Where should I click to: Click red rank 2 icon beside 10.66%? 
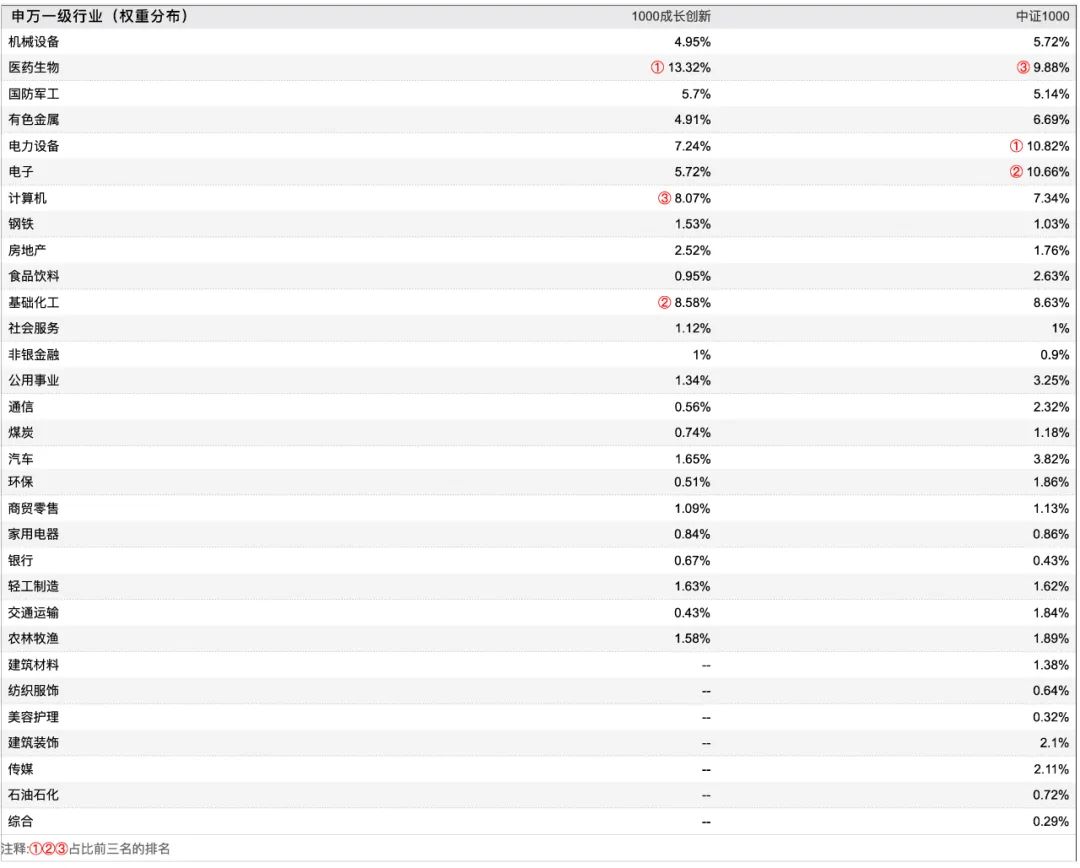click(1016, 172)
